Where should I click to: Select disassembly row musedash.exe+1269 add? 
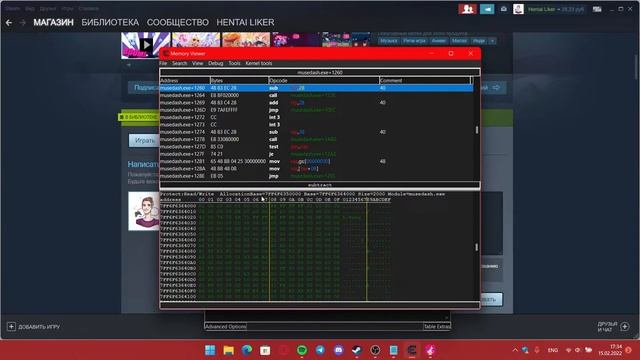[x=316, y=102]
